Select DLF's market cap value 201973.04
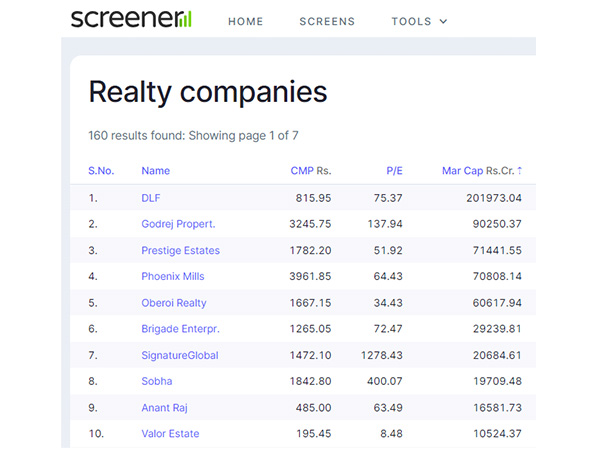Screen dimensions: 600x450 coord(494,198)
